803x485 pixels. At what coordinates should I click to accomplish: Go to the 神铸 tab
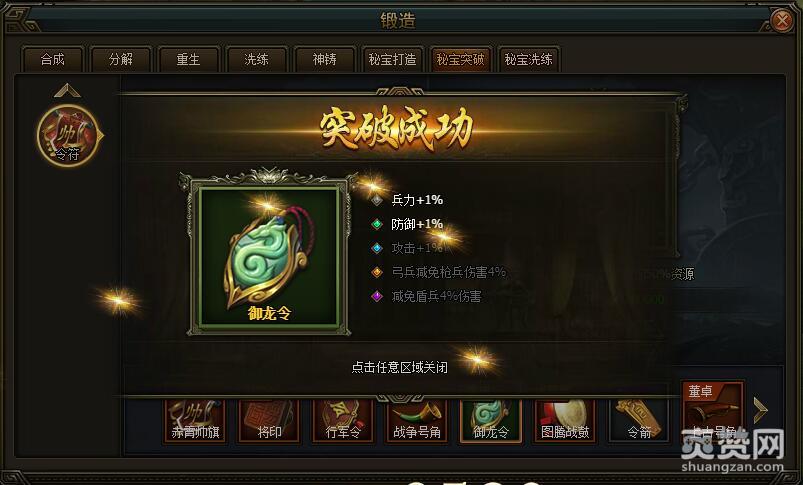(x=325, y=59)
